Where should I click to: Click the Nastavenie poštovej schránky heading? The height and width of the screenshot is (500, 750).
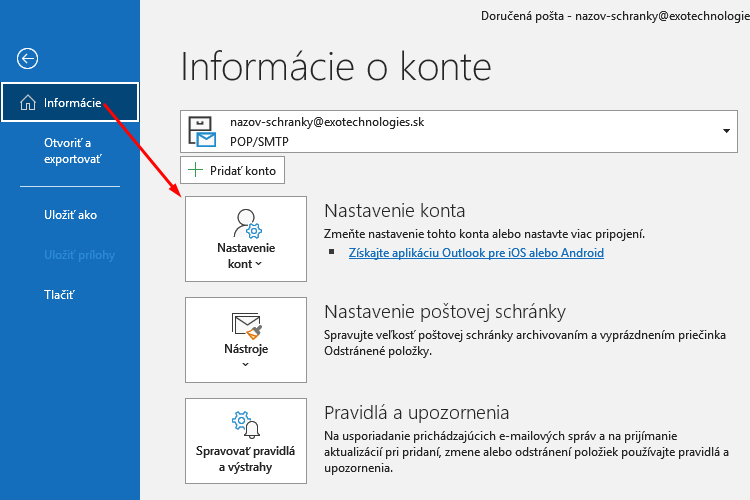click(x=445, y=311)
